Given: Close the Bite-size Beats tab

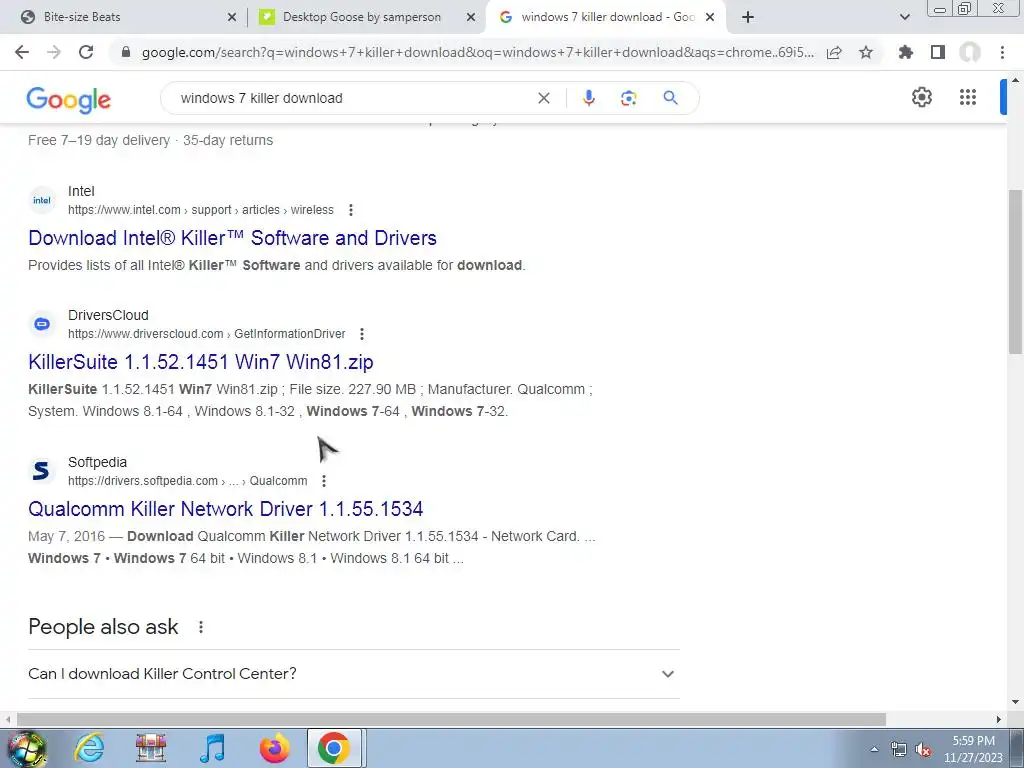Looking at the screenshot, I should [232, 18].
